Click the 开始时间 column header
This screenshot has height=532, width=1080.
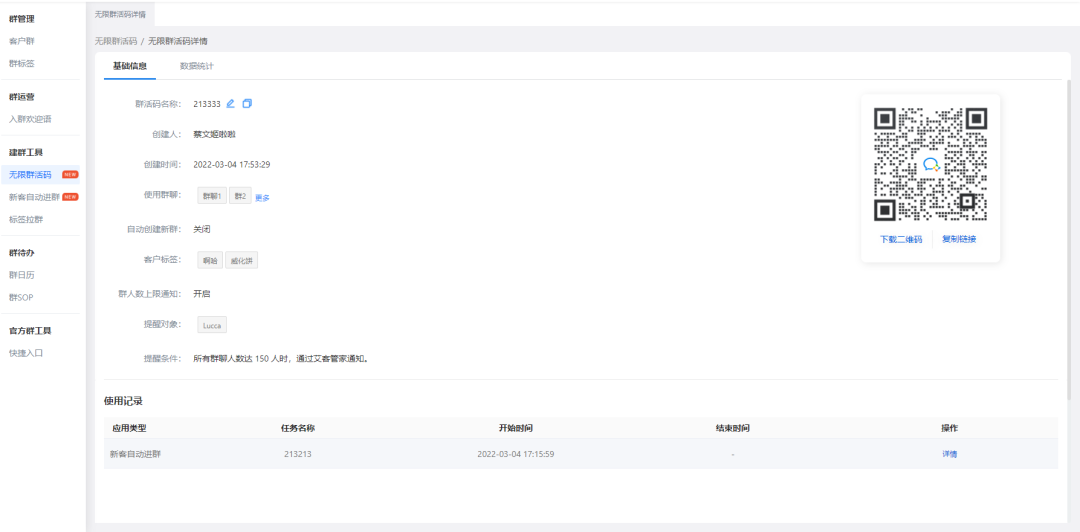516,428
